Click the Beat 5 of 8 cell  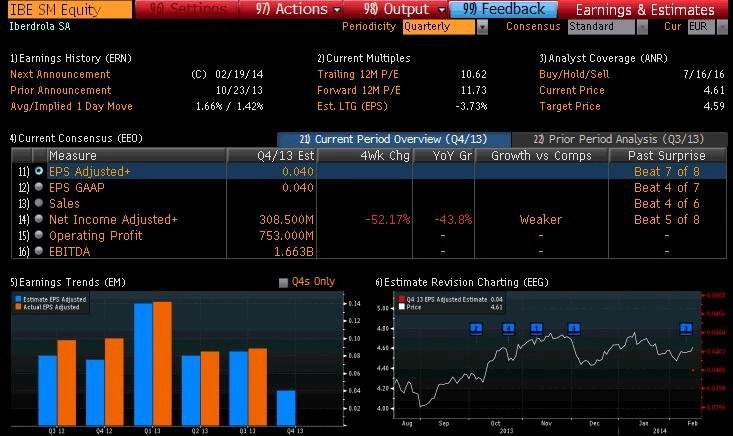coord(667,219)
